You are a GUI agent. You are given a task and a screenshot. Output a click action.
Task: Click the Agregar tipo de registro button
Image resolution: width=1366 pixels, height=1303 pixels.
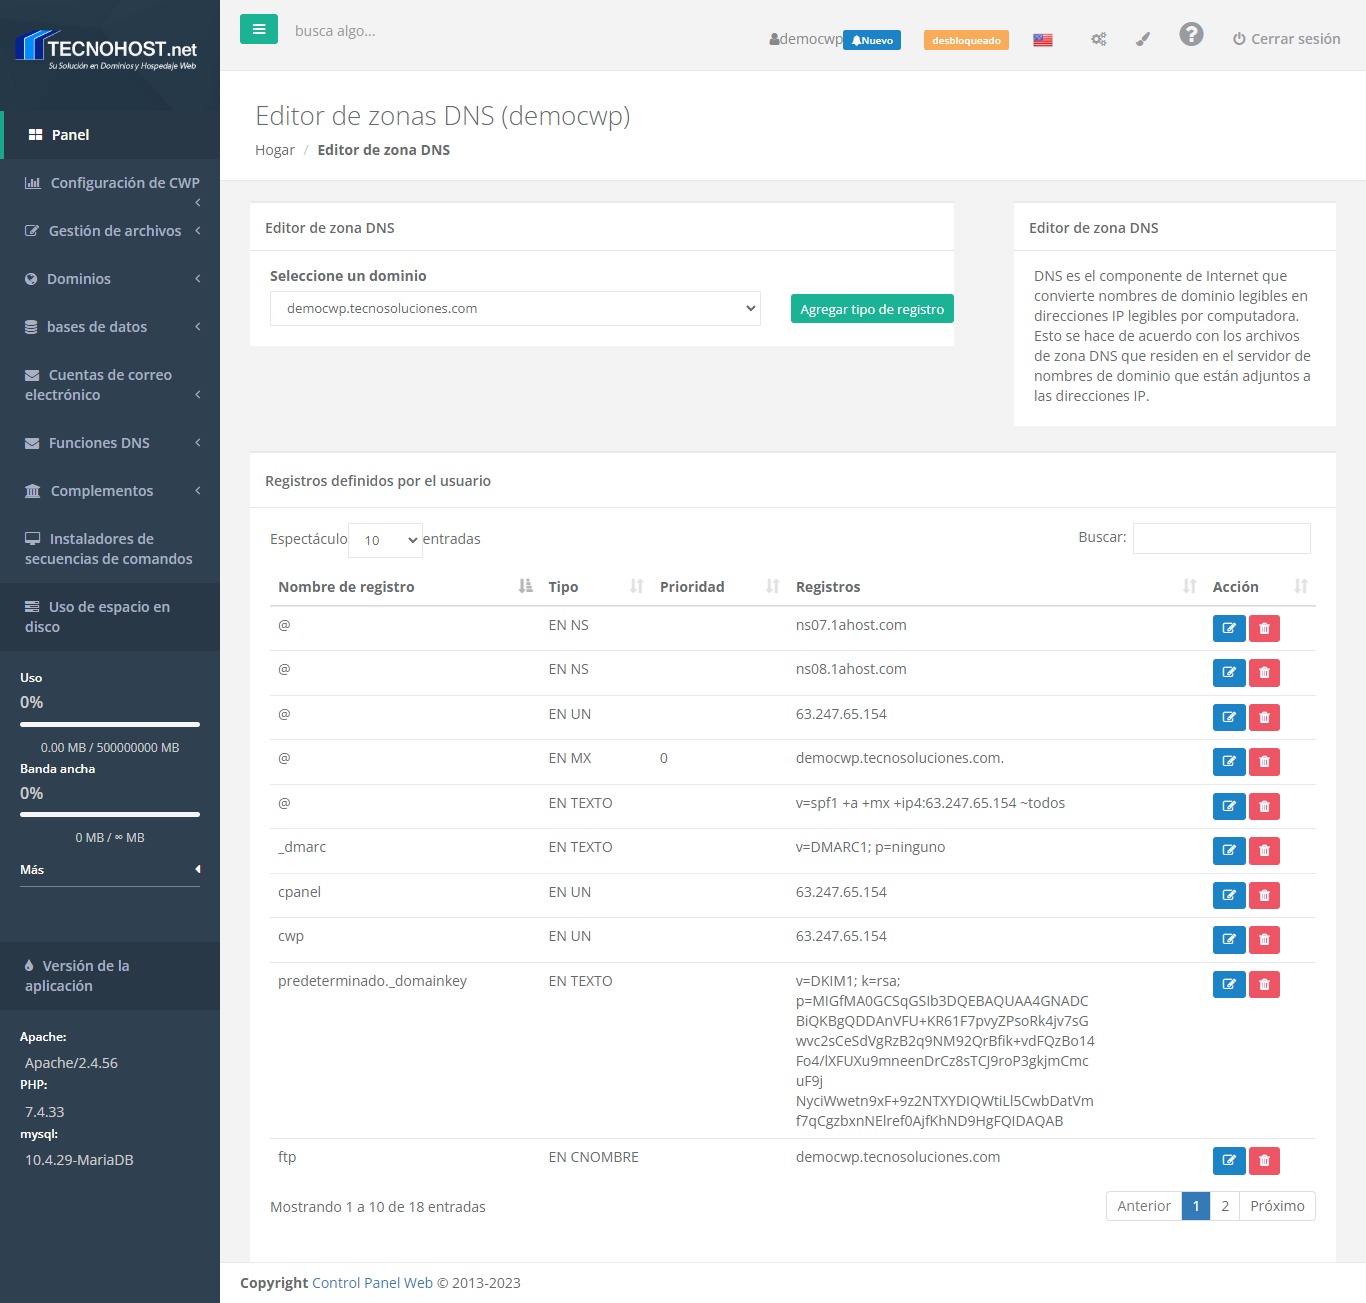click(x=871, y=309)
